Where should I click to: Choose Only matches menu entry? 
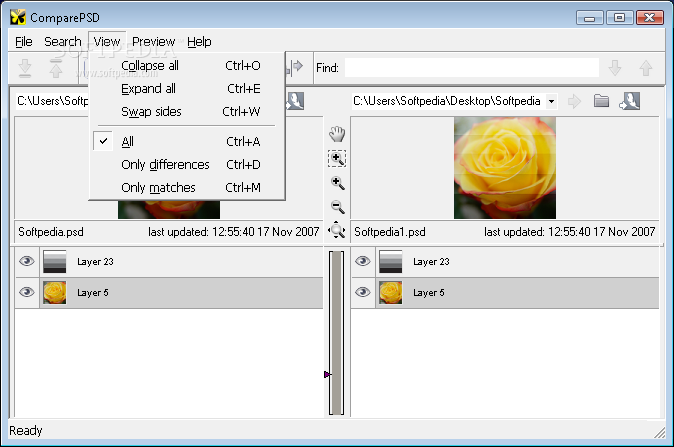187,188
